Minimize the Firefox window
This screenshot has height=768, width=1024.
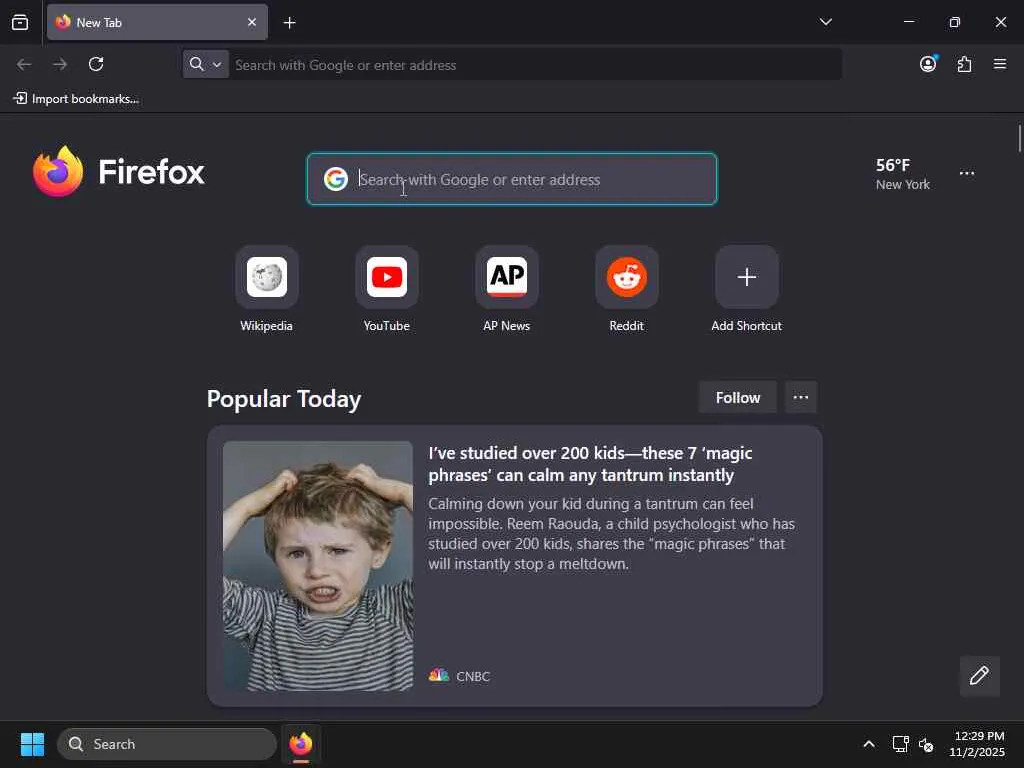click(x=908, y=22)
